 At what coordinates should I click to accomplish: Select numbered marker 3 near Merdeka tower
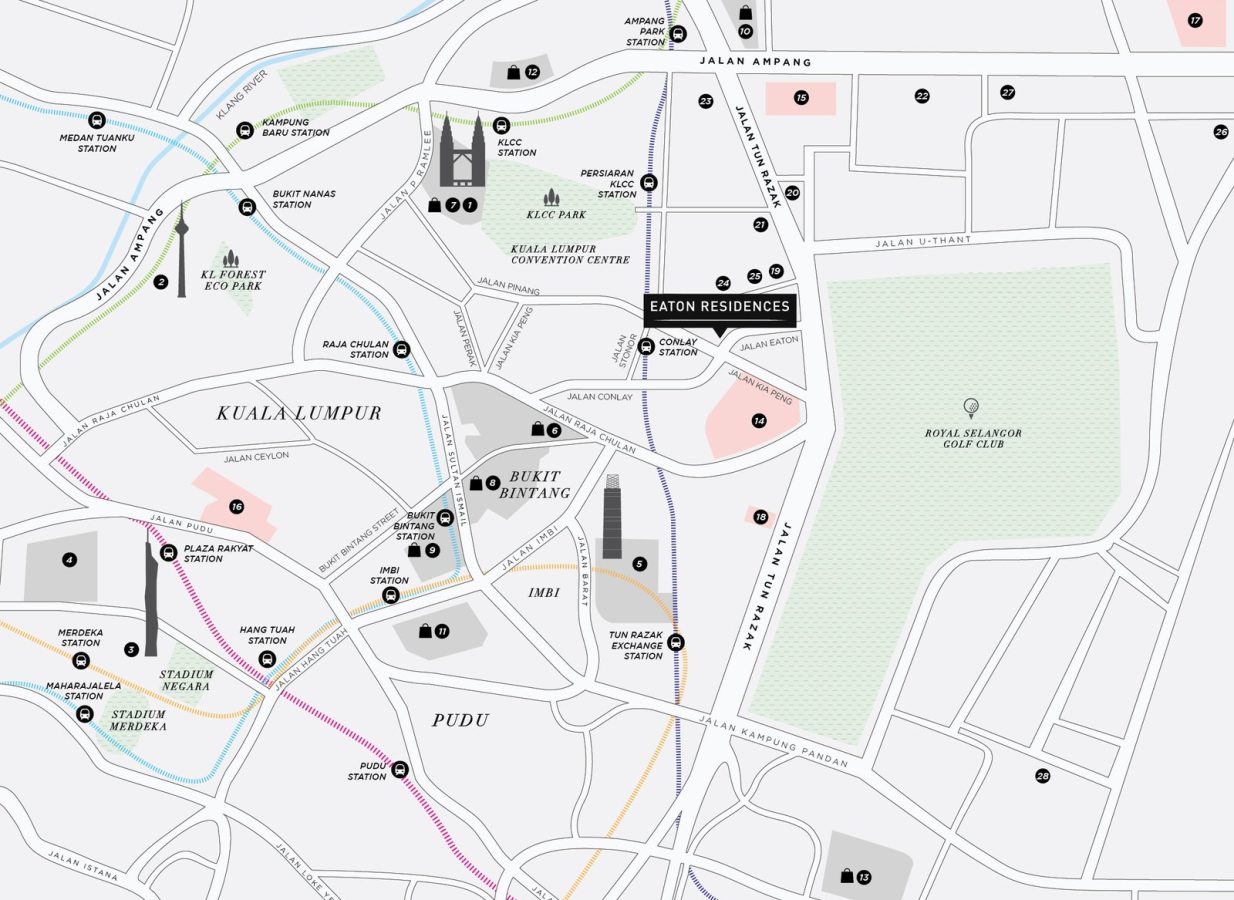pyautogui.click(x=131, y=649)
